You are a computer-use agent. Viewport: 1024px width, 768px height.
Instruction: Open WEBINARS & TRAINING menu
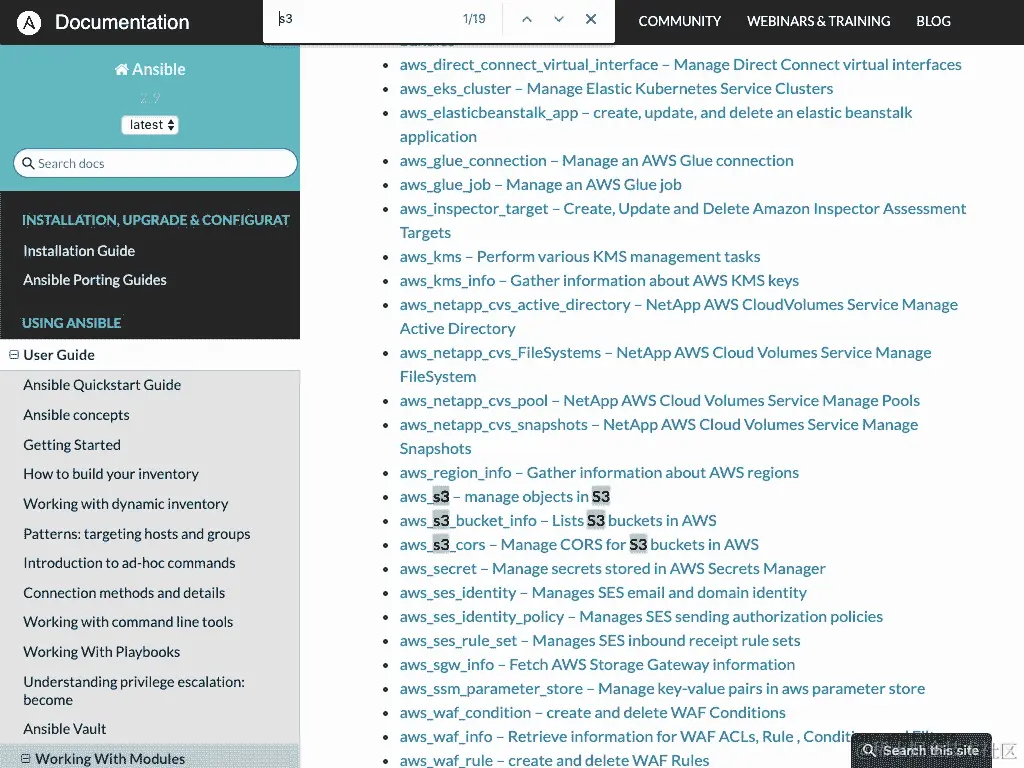point(818,22)
